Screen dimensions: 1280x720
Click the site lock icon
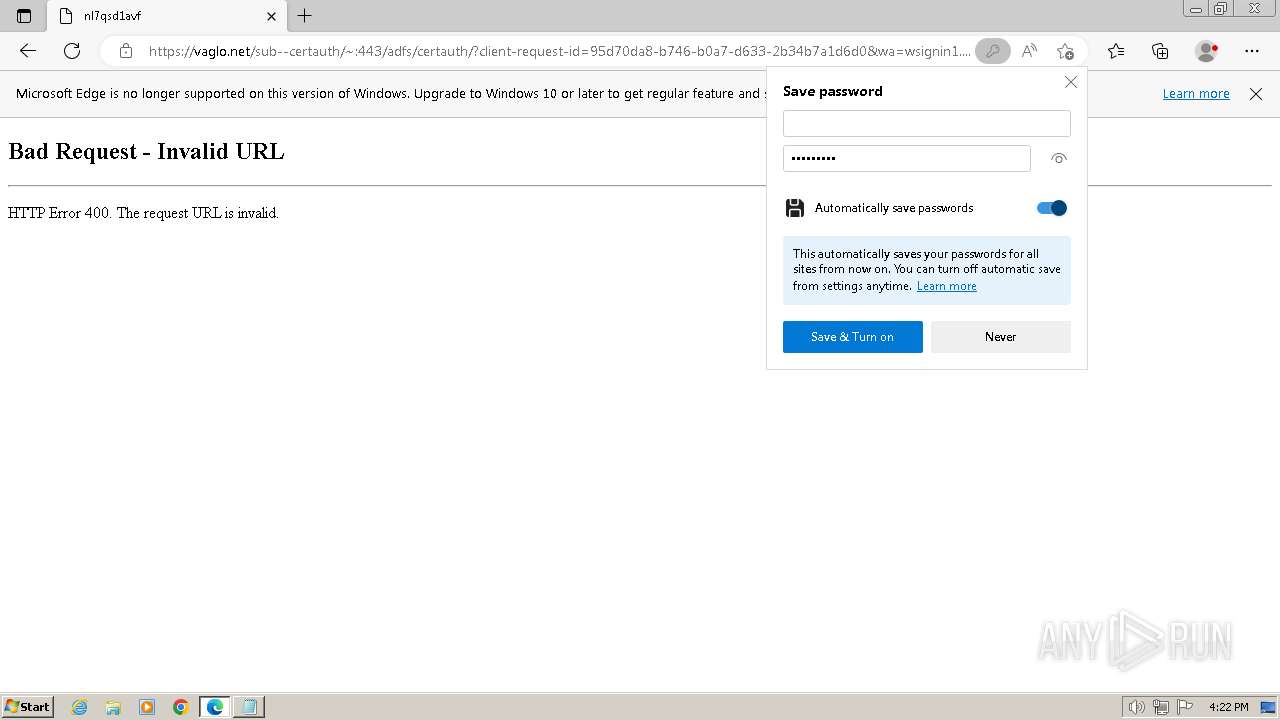pyautogui.click(x=125, y=51)
